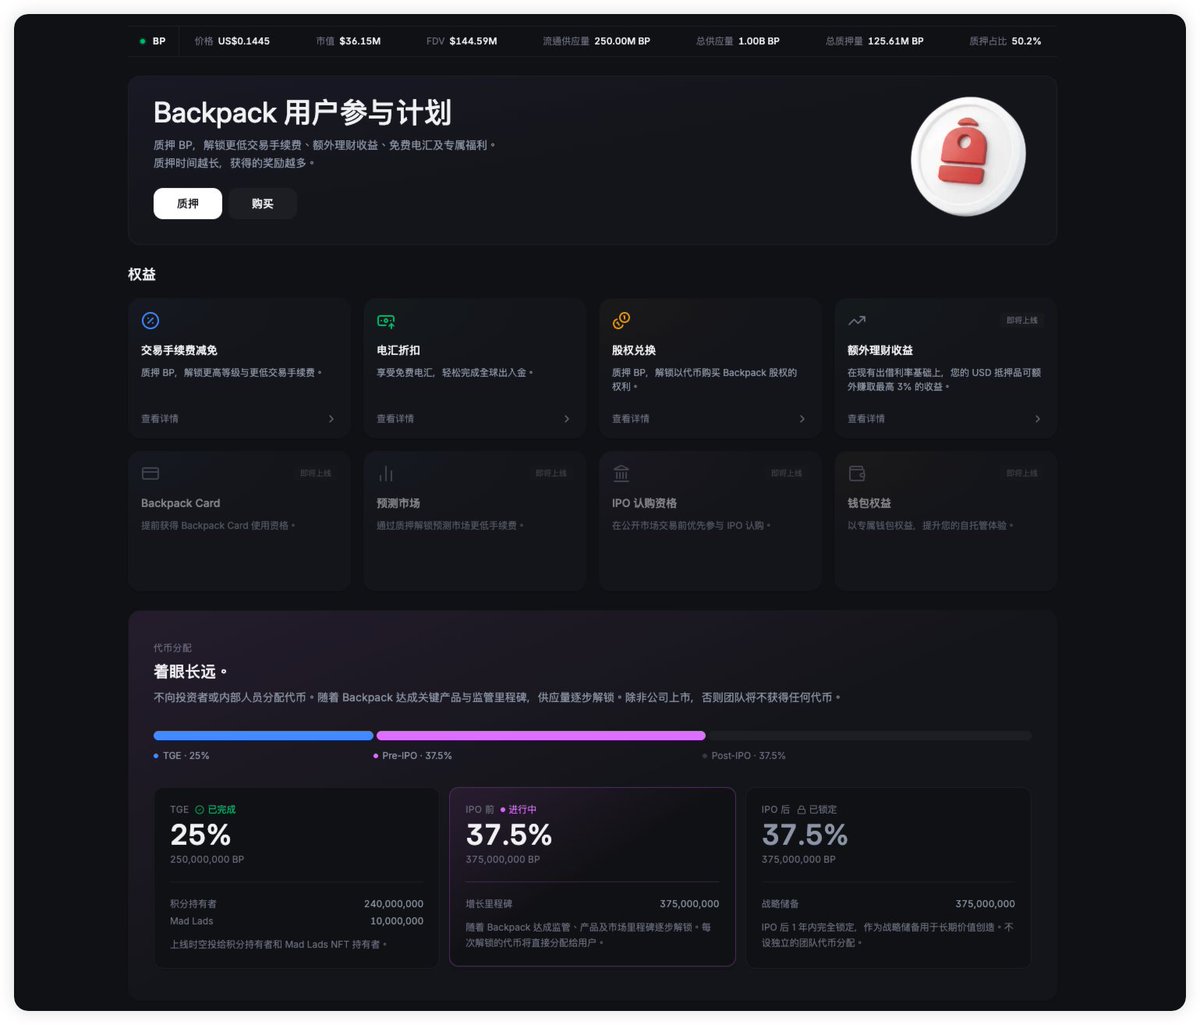The height and width of the screenshot is (1025, 1200).
Task: Click the percent icon of 交易手续费减免
Action: tap(150, 321)
